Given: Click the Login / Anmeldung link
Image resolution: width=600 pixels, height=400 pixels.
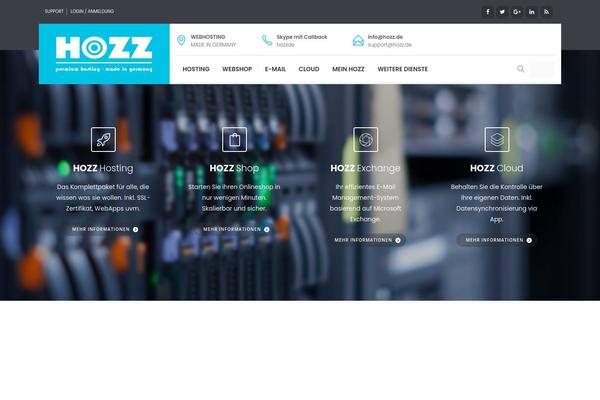Looking at the screenshot, I should point(92,11).
